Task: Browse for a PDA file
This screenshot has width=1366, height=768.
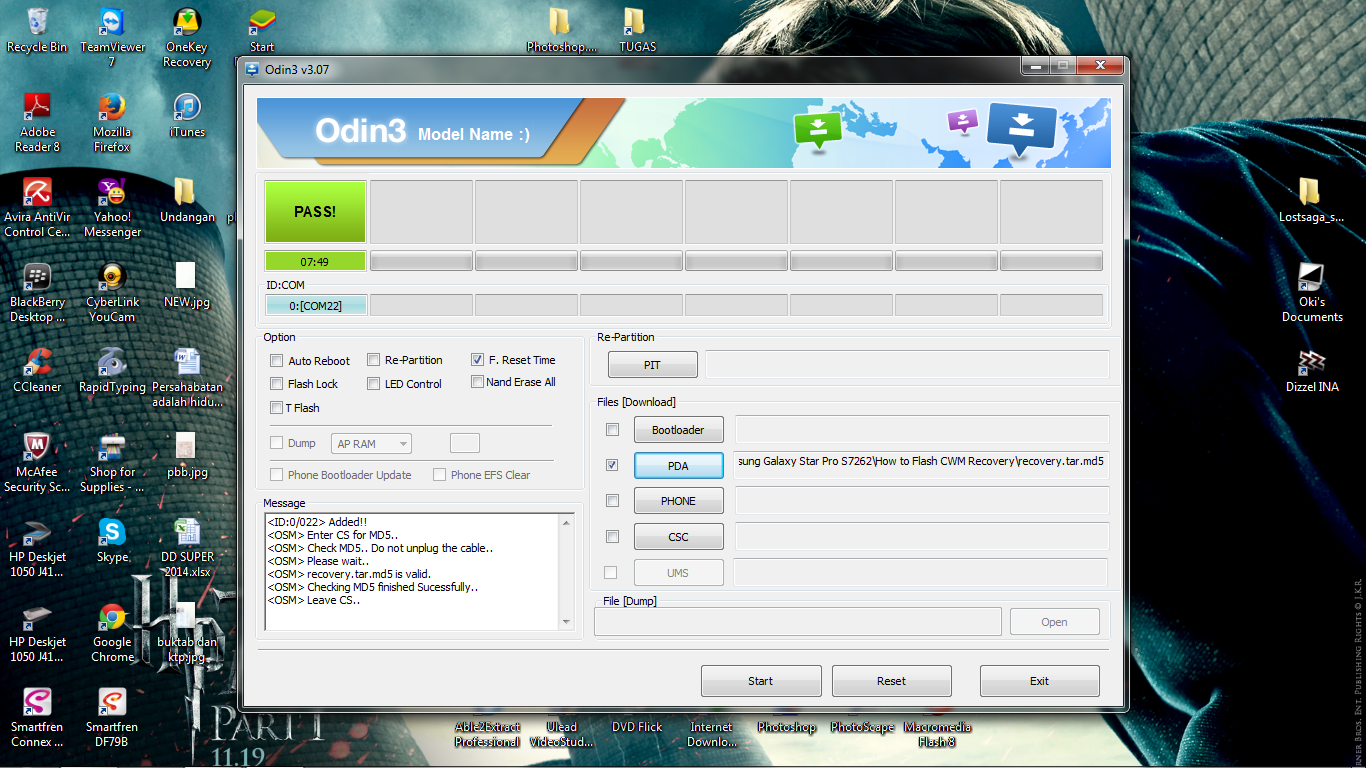Action: click(678, 466)
